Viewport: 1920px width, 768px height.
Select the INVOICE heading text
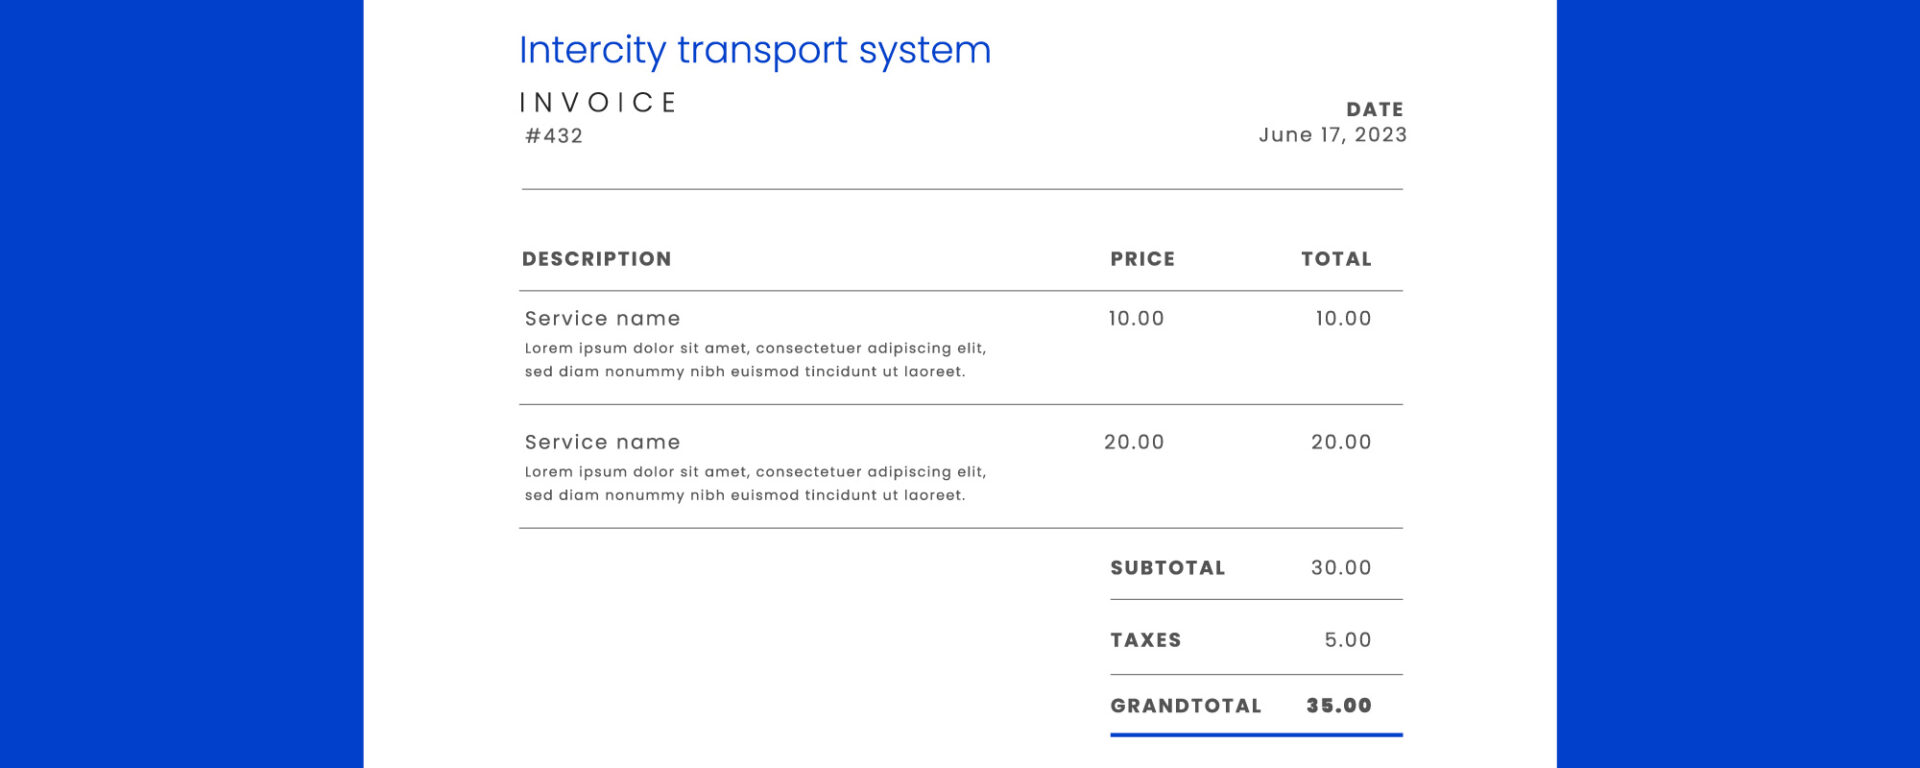598,103
